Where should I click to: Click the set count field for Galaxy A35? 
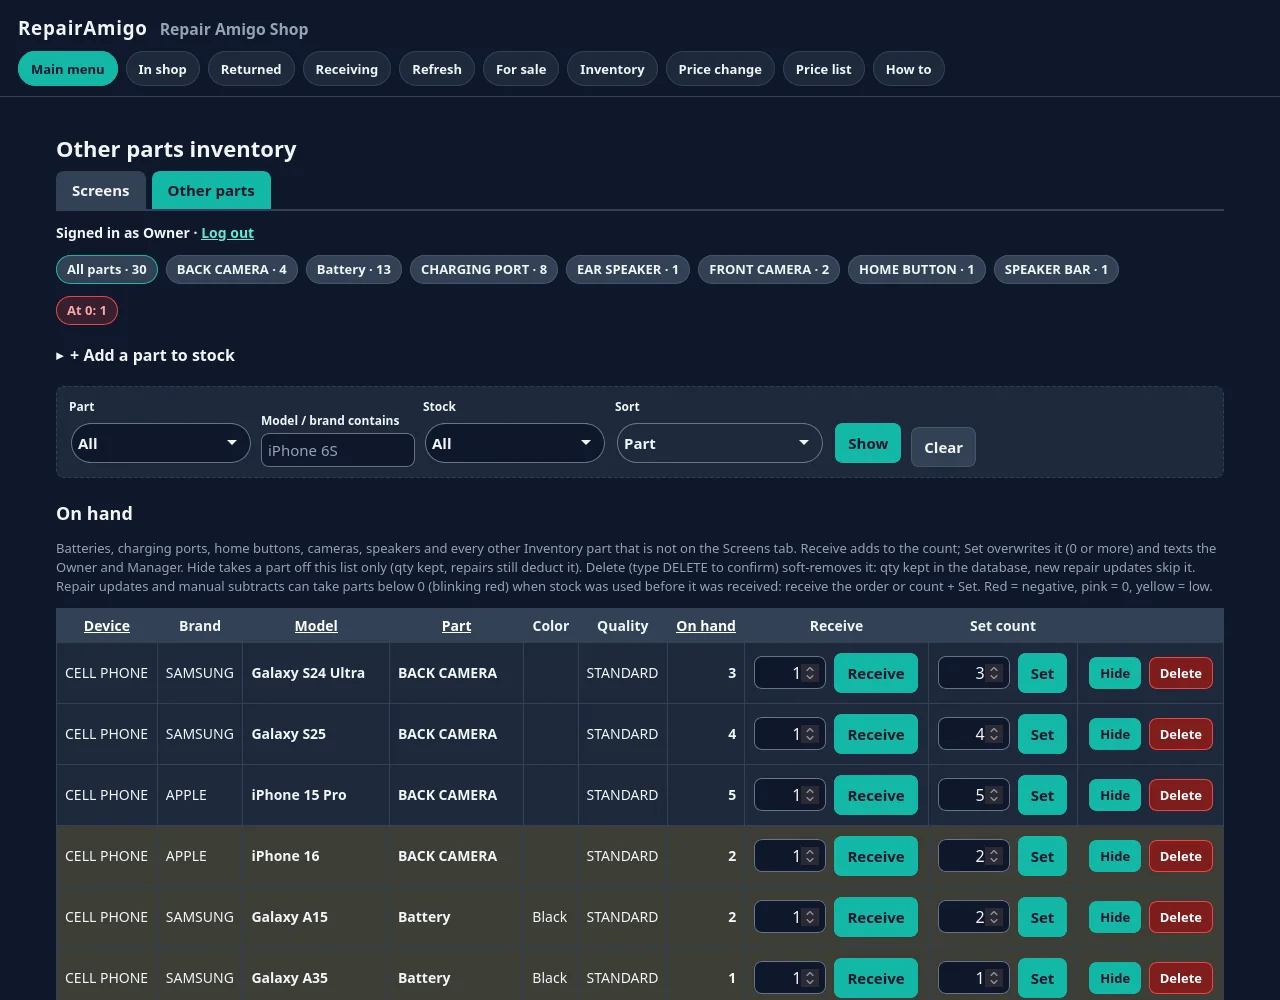pyautogui.click(x=974, y=978)
